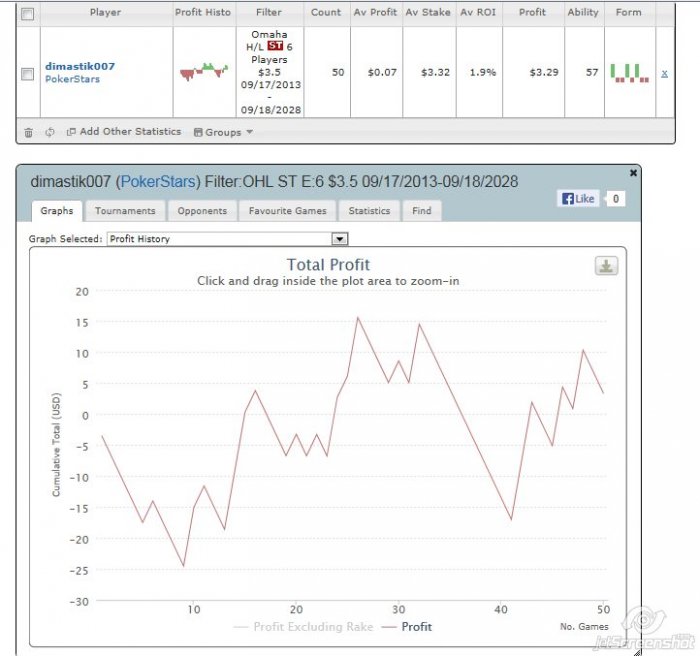Click the 57 ability value

pyautogui.click(x=592, y=72)
